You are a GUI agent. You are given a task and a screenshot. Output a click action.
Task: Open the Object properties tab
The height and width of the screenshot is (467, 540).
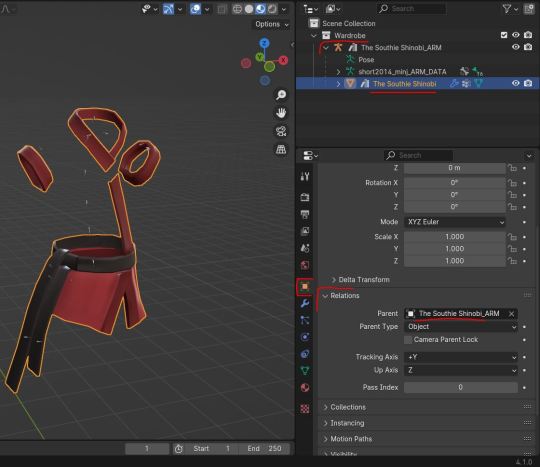(305, 286)
